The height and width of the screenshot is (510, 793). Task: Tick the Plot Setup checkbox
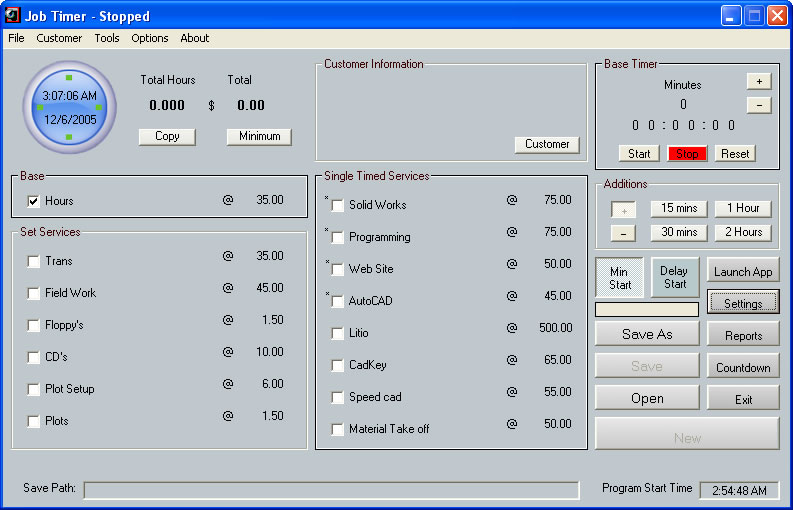[33, 390]
